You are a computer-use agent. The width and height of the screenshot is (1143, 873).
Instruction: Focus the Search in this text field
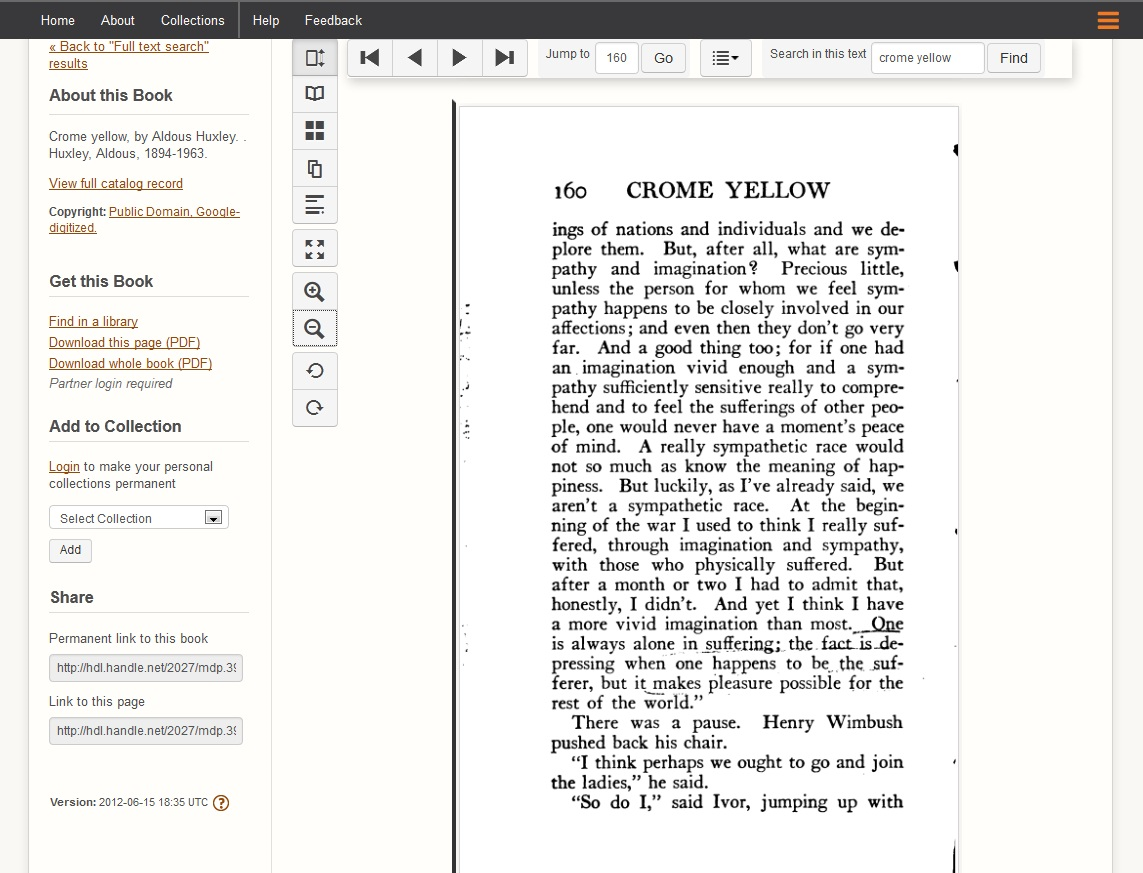click(x=927, y=58)
